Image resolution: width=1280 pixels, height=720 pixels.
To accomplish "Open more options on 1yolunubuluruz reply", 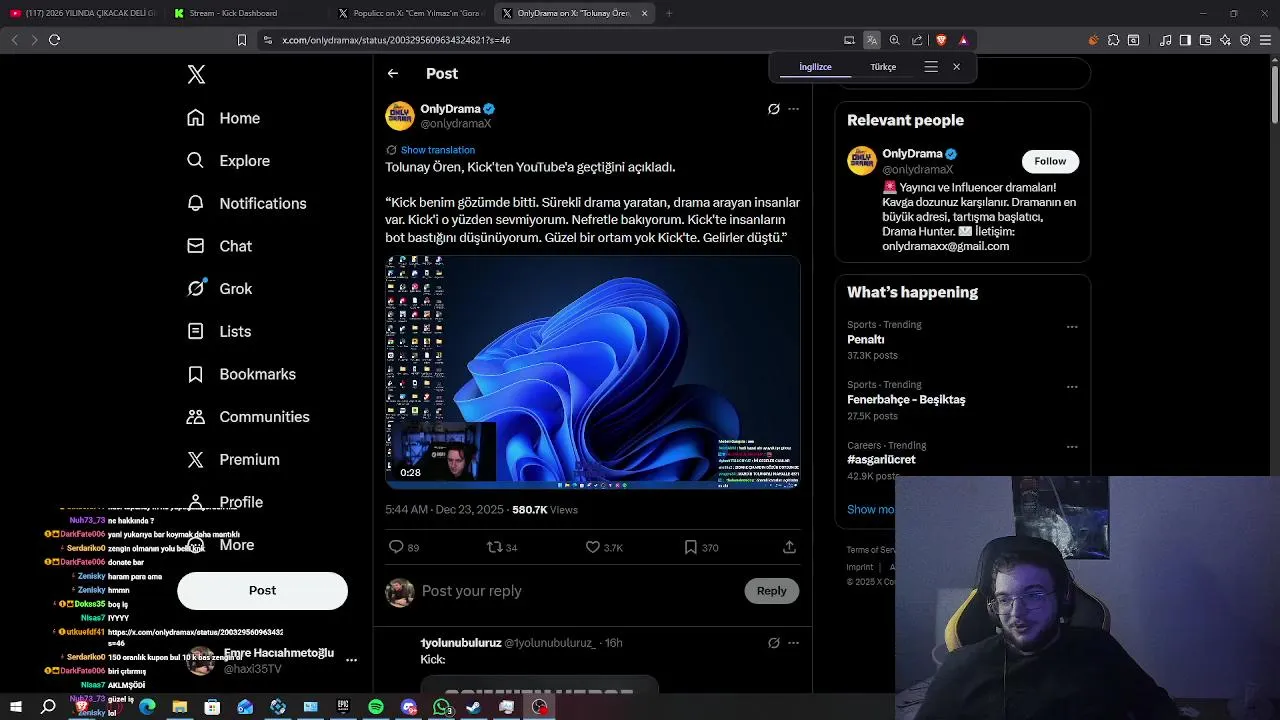I will tap(794, 643).
